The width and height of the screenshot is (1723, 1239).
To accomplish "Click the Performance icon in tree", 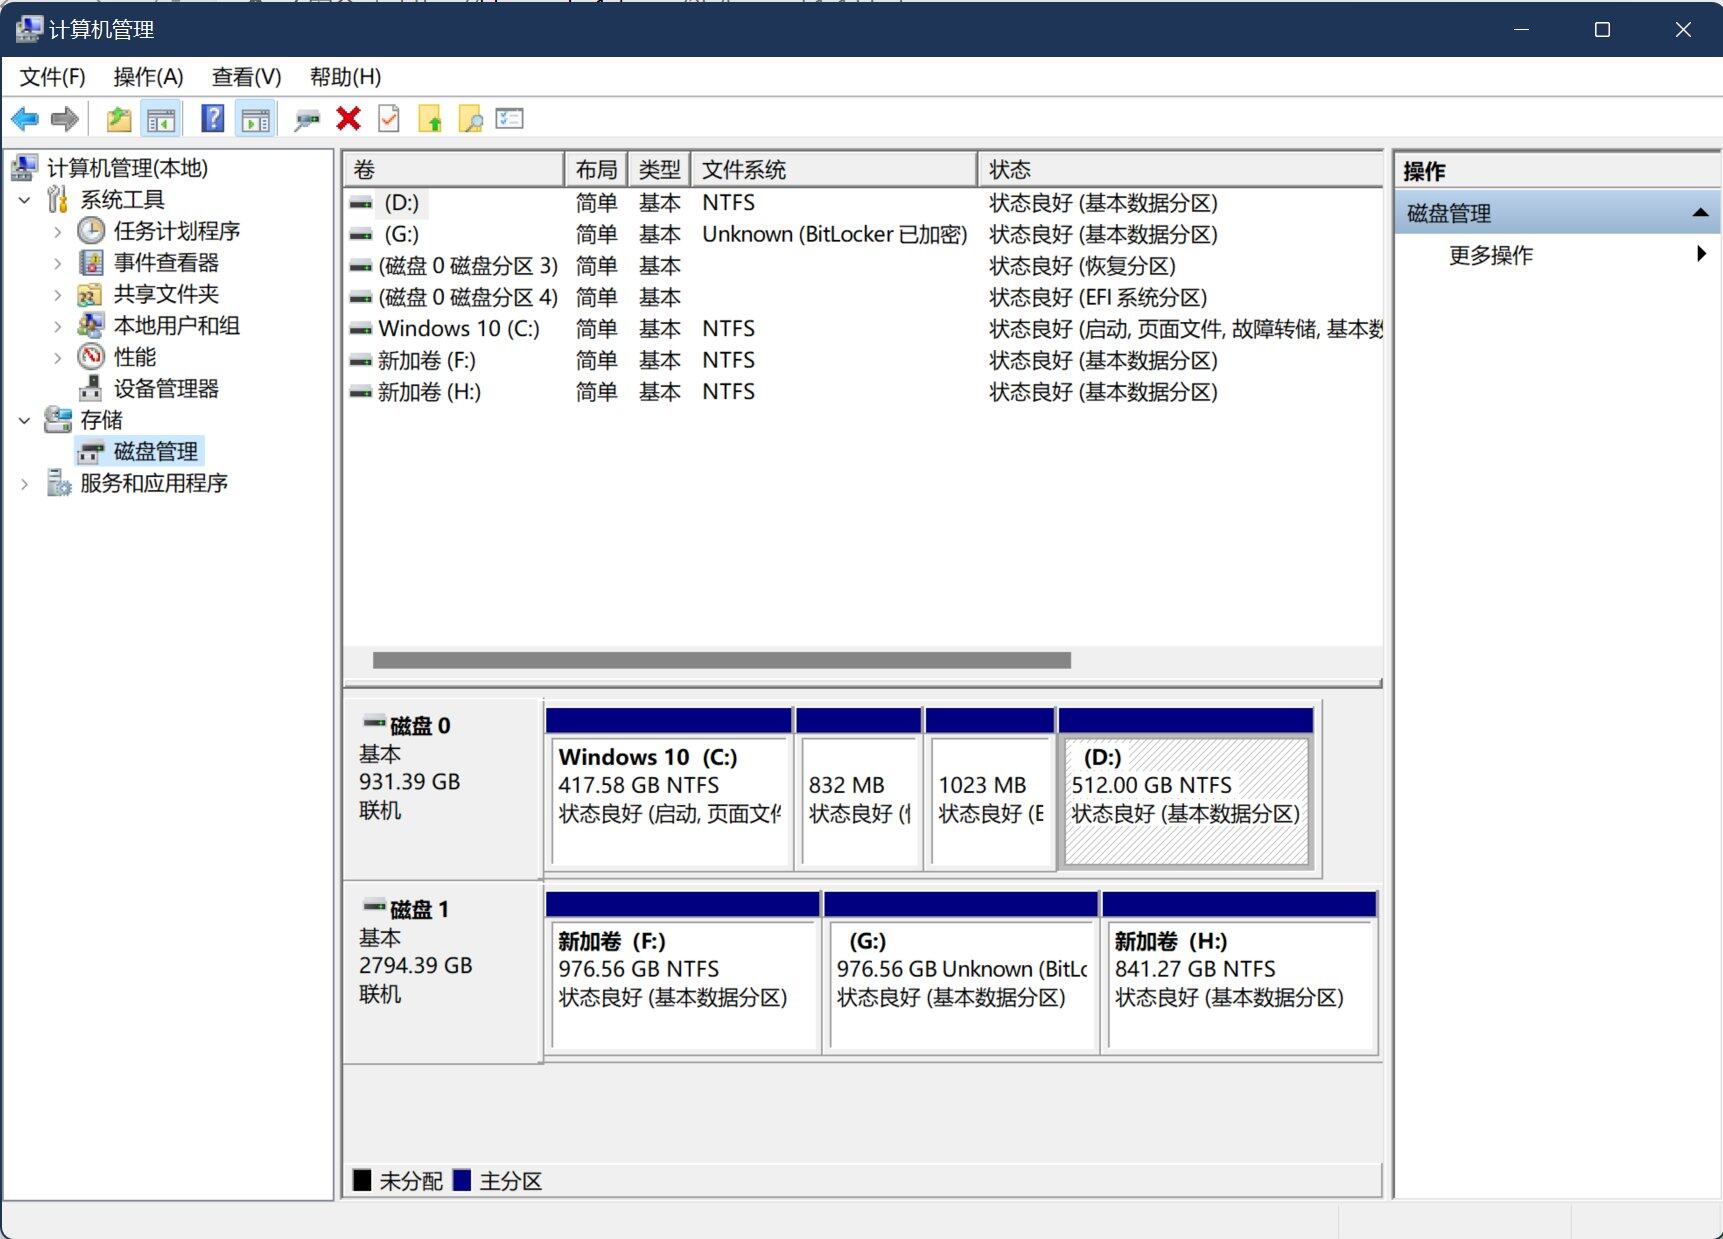I will point(91,357).
